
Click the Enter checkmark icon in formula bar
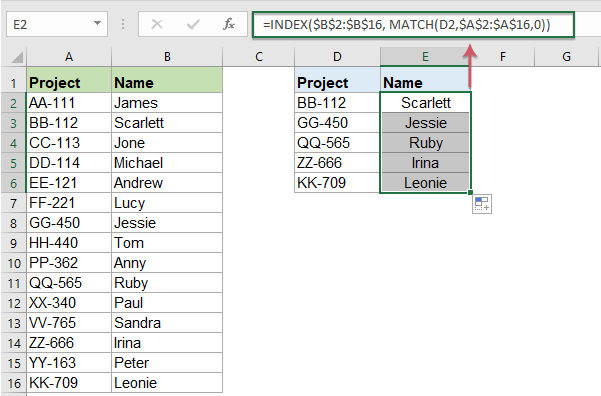(193, 25)
